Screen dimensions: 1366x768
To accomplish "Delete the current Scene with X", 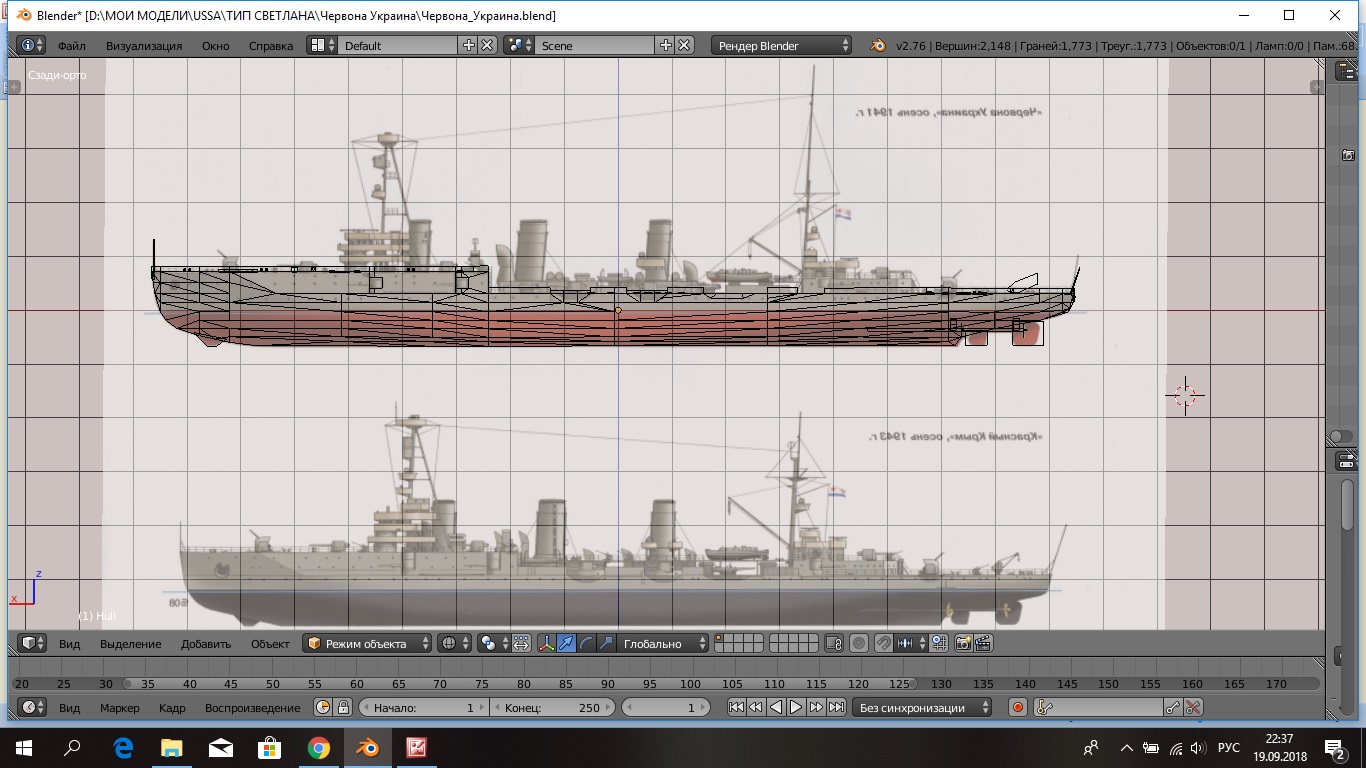I will pyautogui.click(x=684, y=45).
